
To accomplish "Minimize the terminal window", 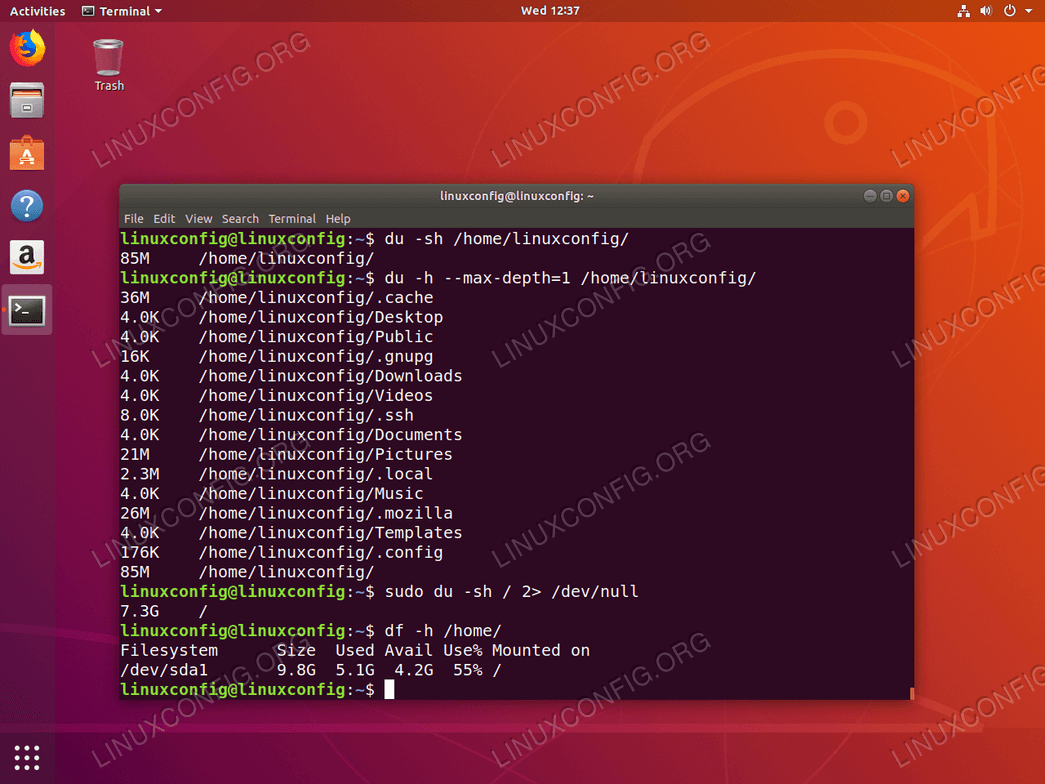I will pos(870,195).
